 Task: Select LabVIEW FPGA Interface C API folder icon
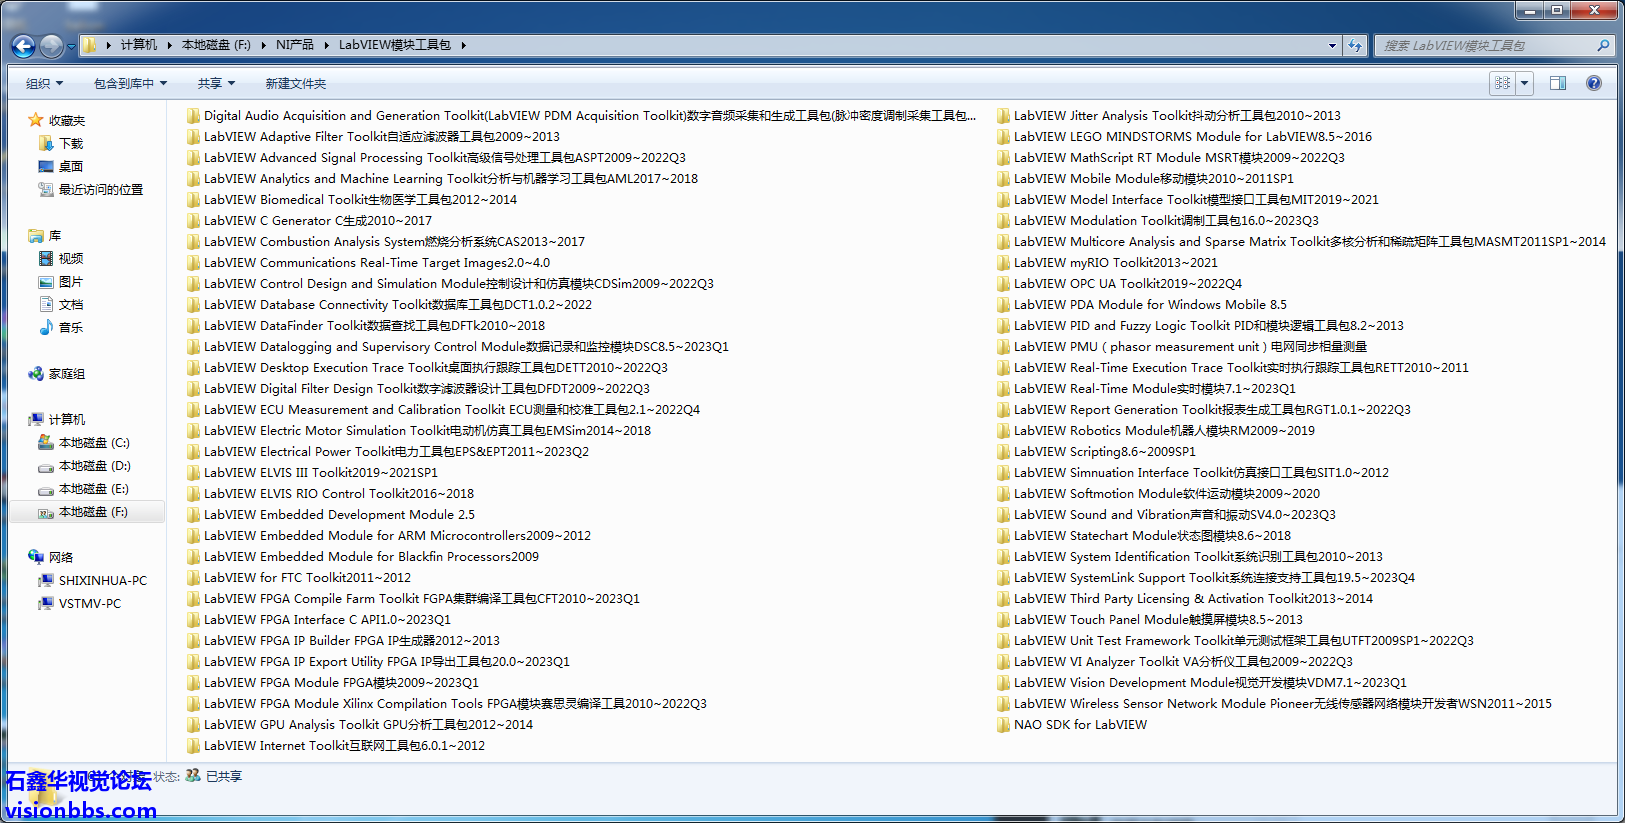(x=194, y=619)
